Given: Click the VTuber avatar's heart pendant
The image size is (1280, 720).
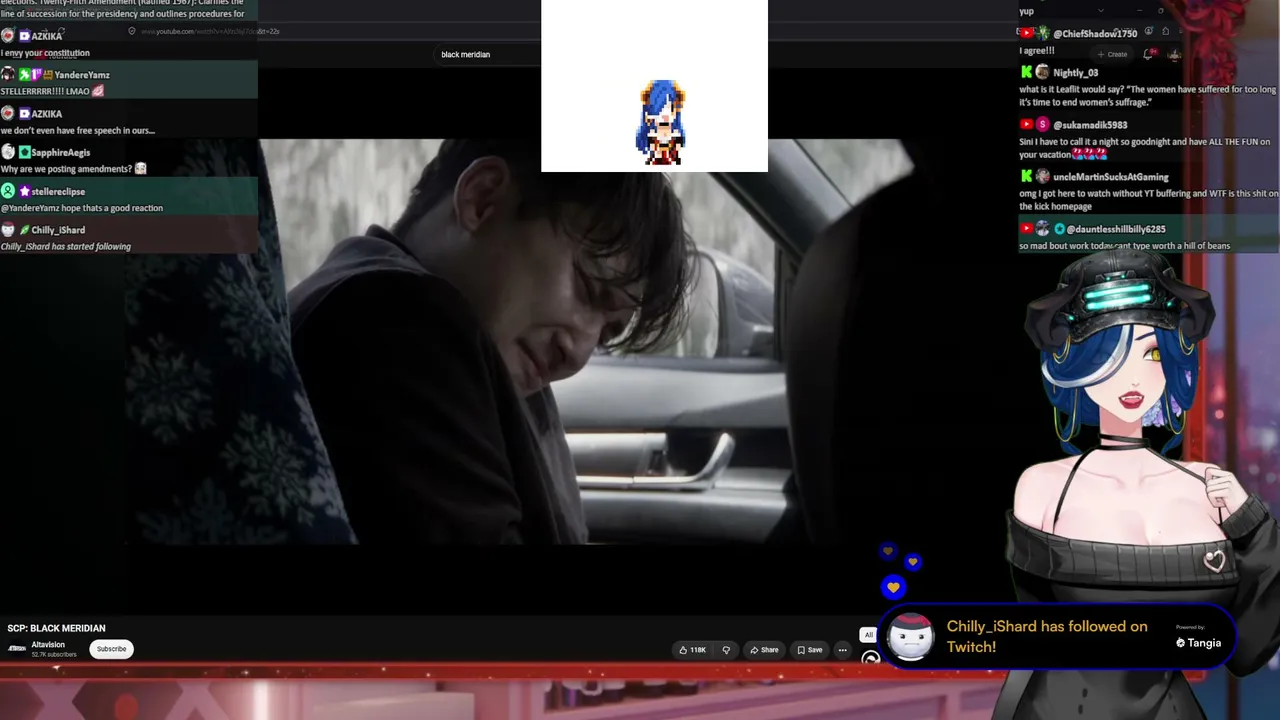Looking at the screenshot, I should point(1213,561).
